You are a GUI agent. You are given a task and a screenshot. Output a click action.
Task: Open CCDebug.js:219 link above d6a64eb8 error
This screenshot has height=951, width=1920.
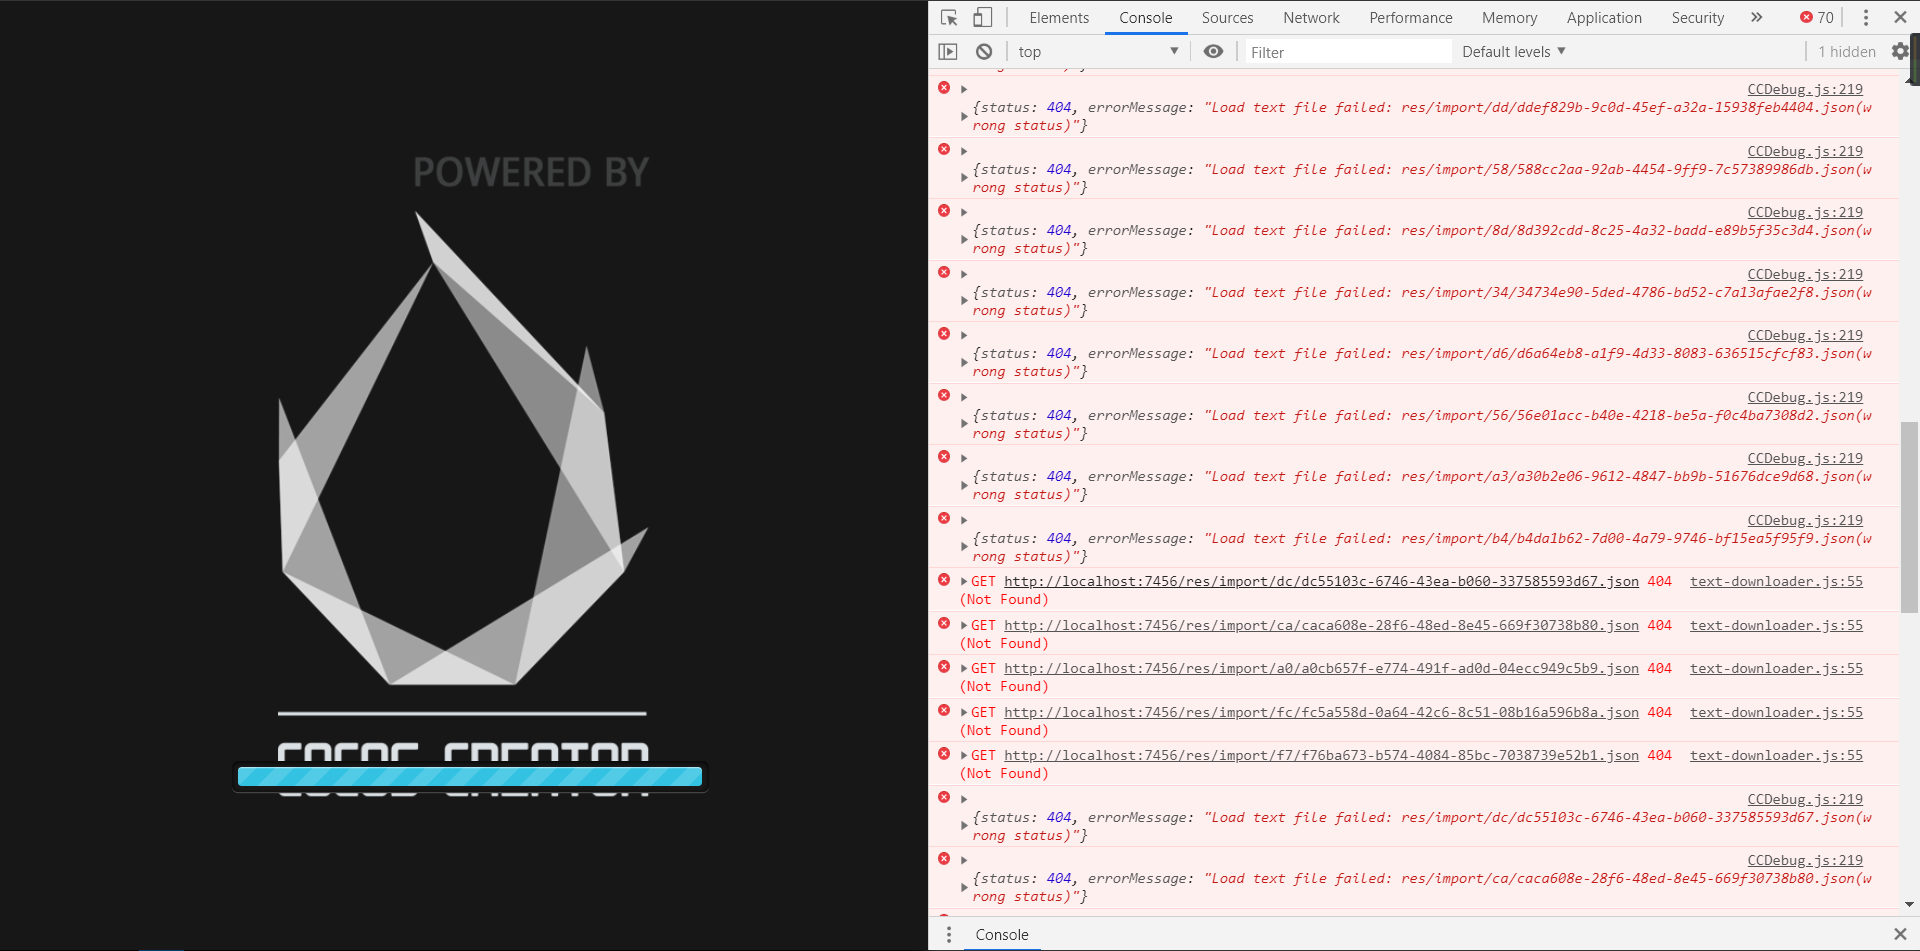pos(1805,335)
